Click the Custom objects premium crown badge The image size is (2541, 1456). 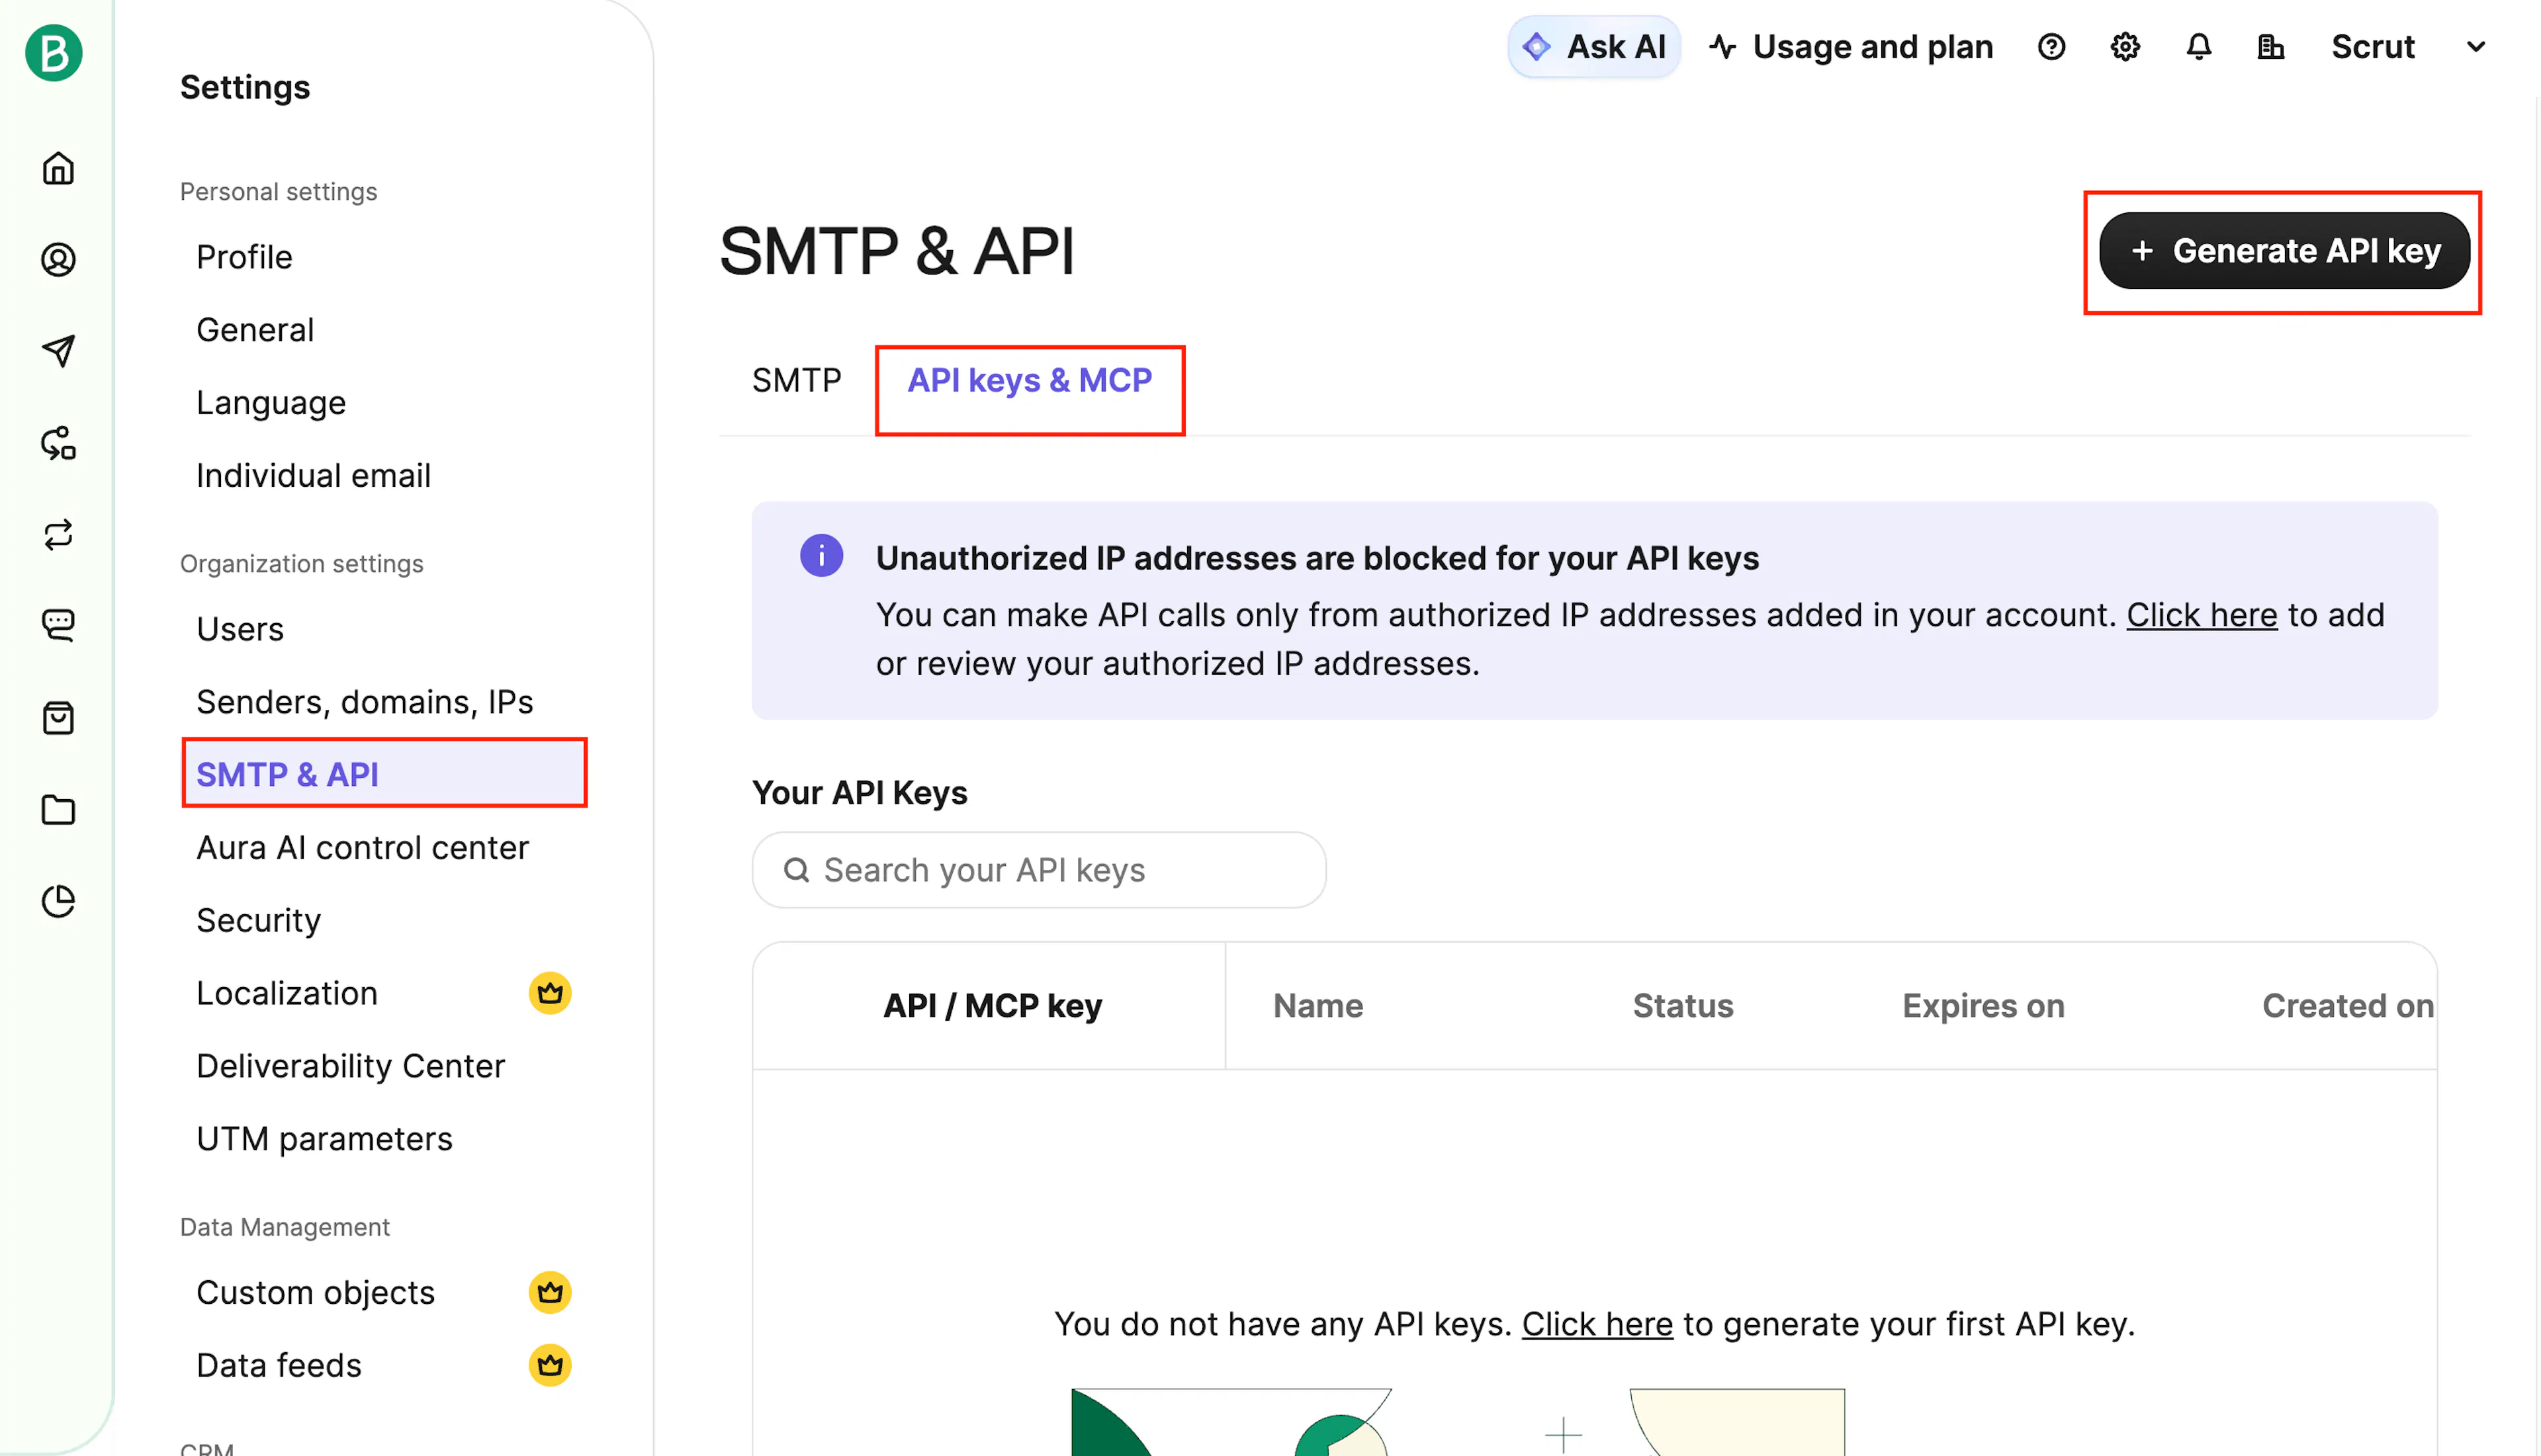point(550,1292)
